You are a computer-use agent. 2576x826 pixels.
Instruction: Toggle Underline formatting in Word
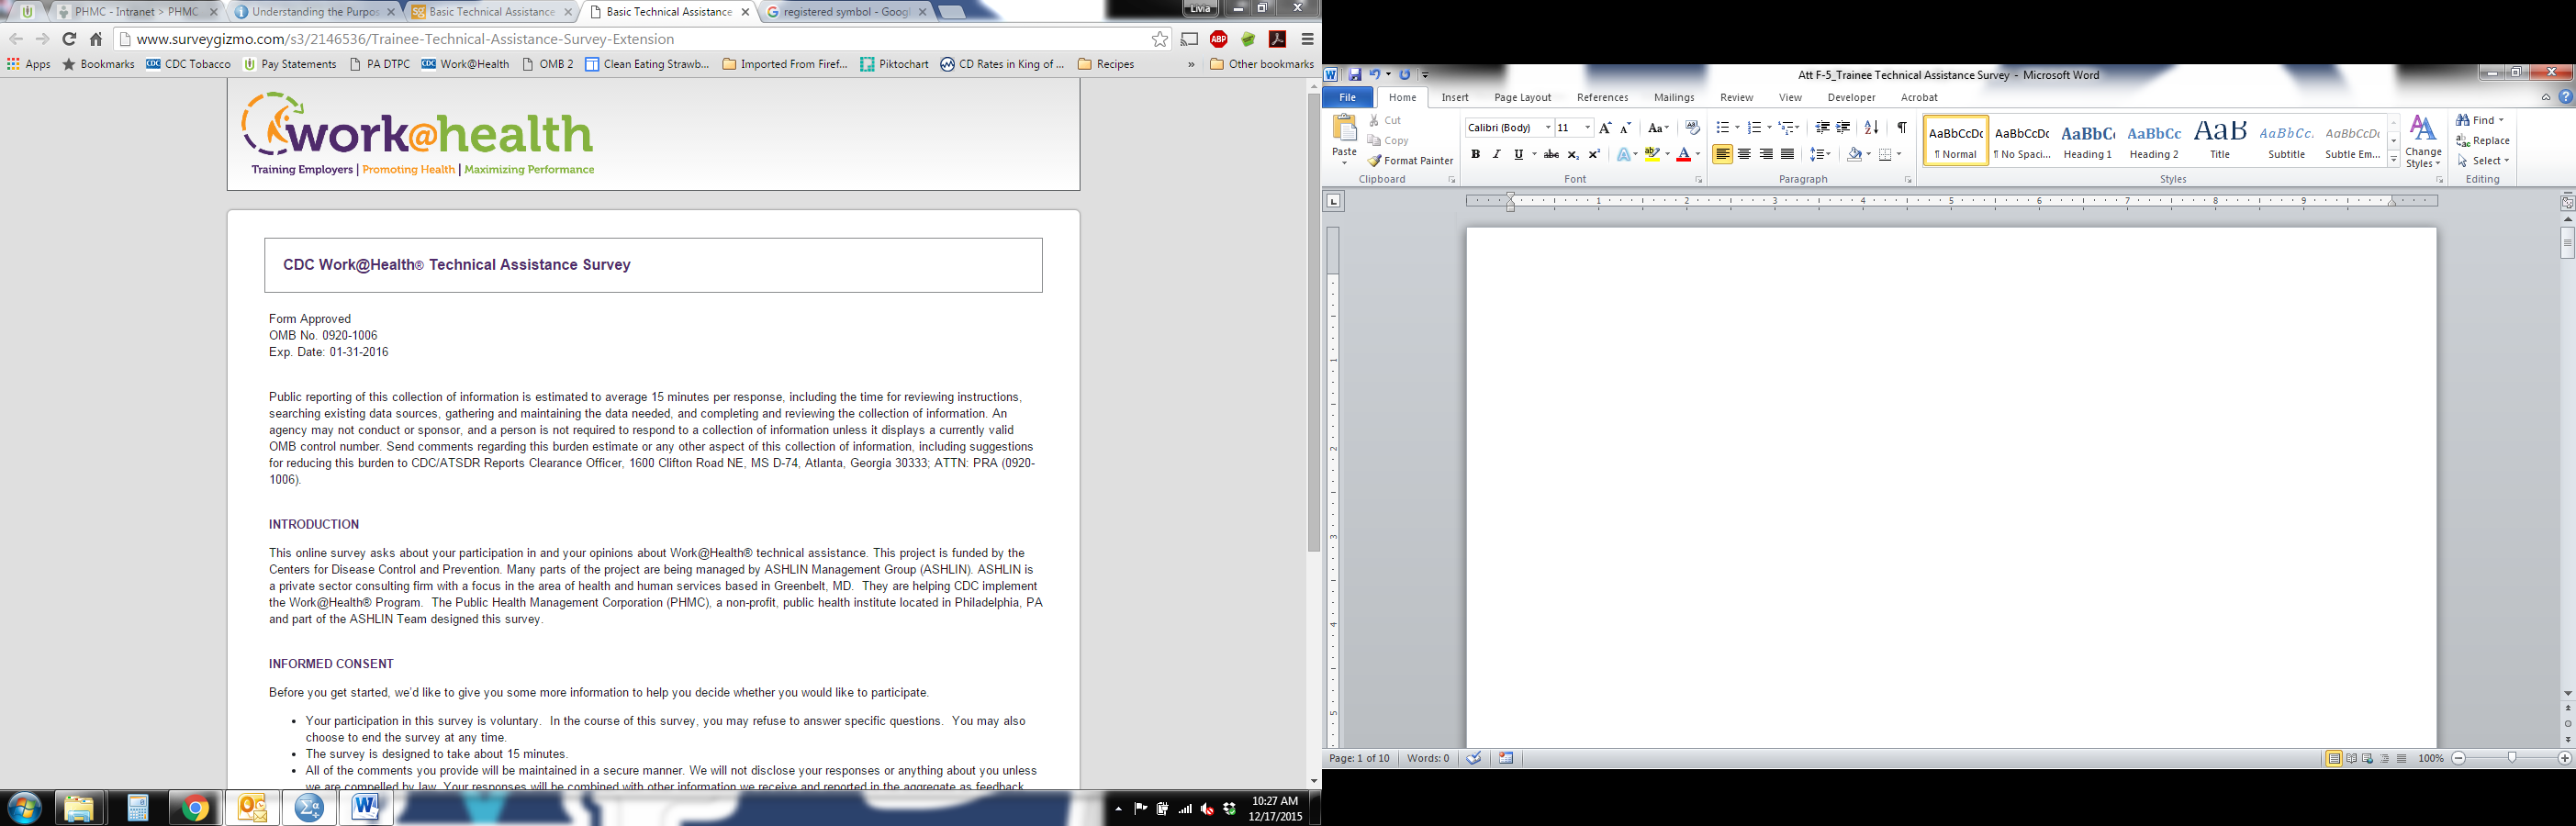point(1518,154)
